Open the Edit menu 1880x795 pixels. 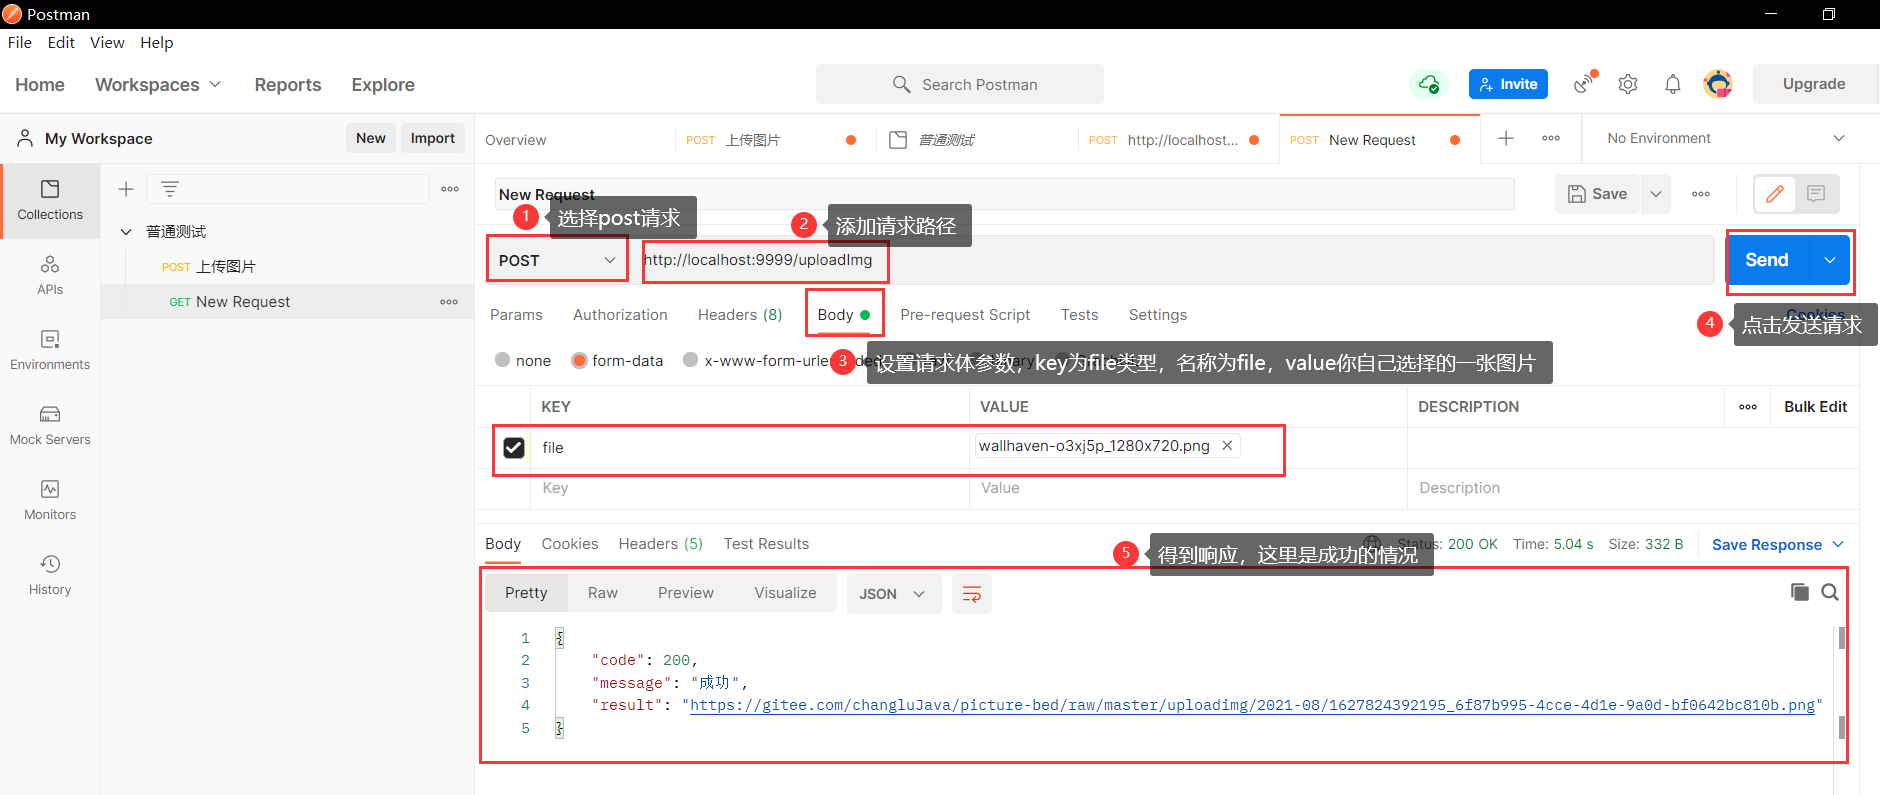(x=61, y=42)
